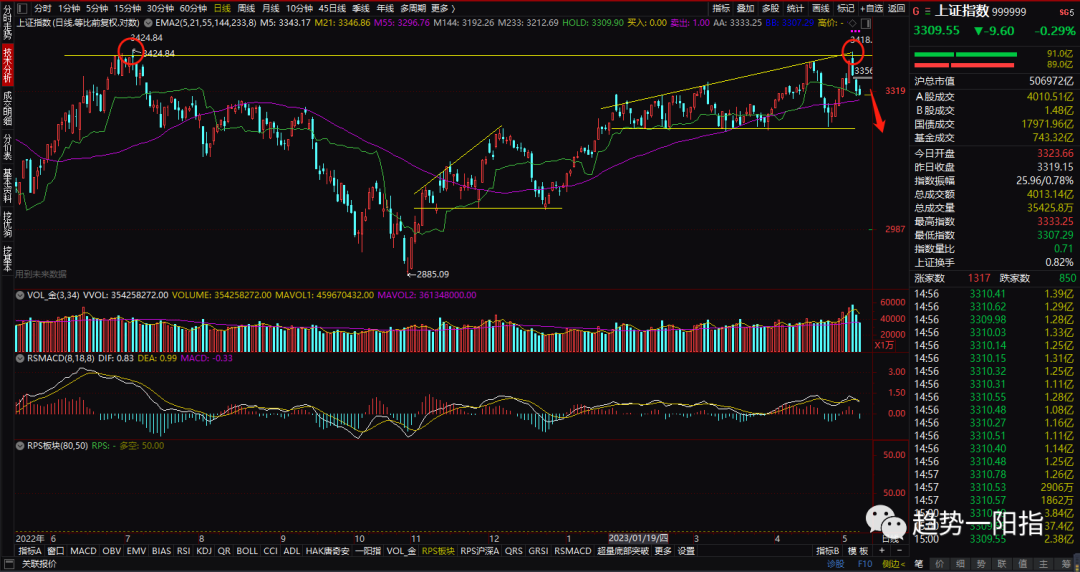Switch to 45日线 timeframe

tap(332, 8)
